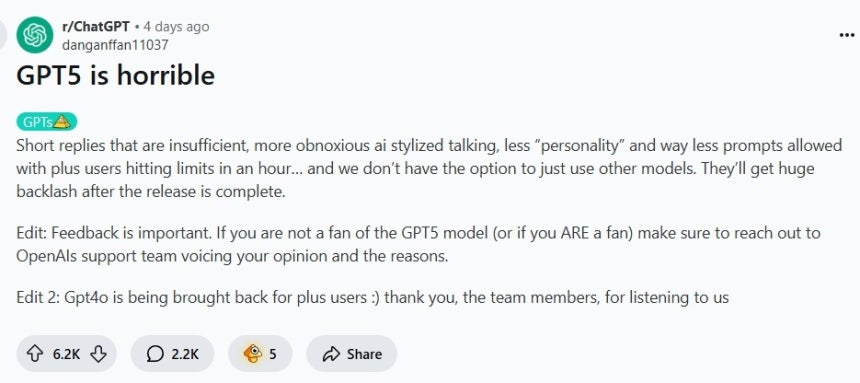
Task: Downvote the post with the down arrow
Action: pyautogui.click(x=98, y=354)
